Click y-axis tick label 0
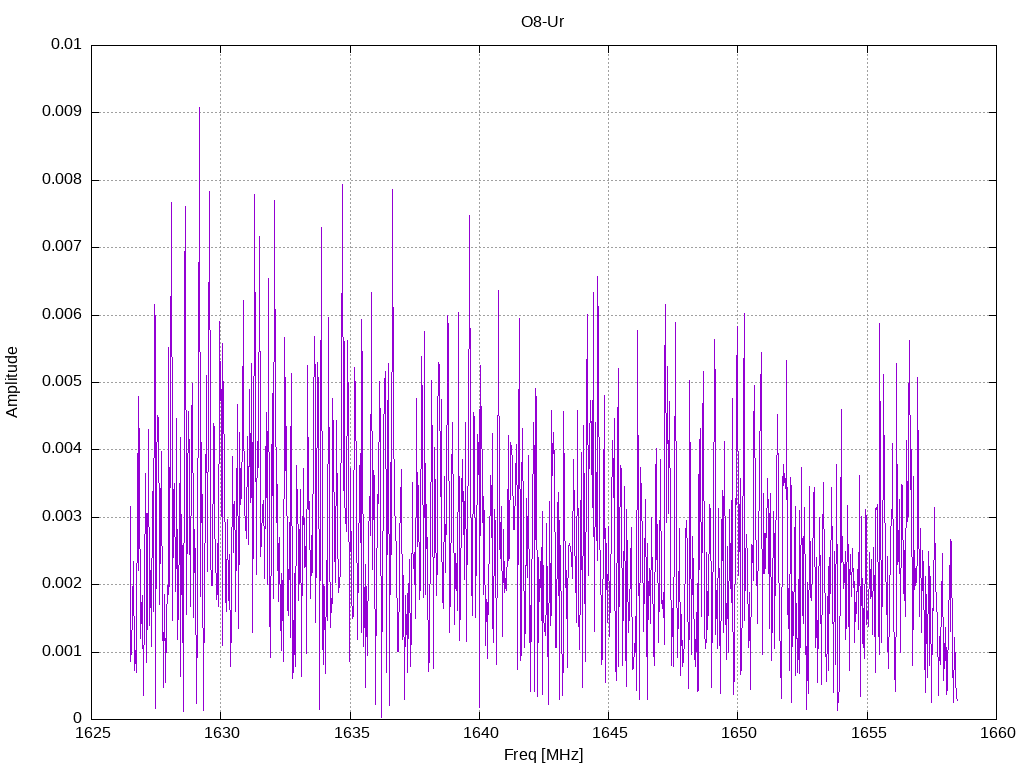This screenshot has width=1024, height=768. tap(78, 718)
